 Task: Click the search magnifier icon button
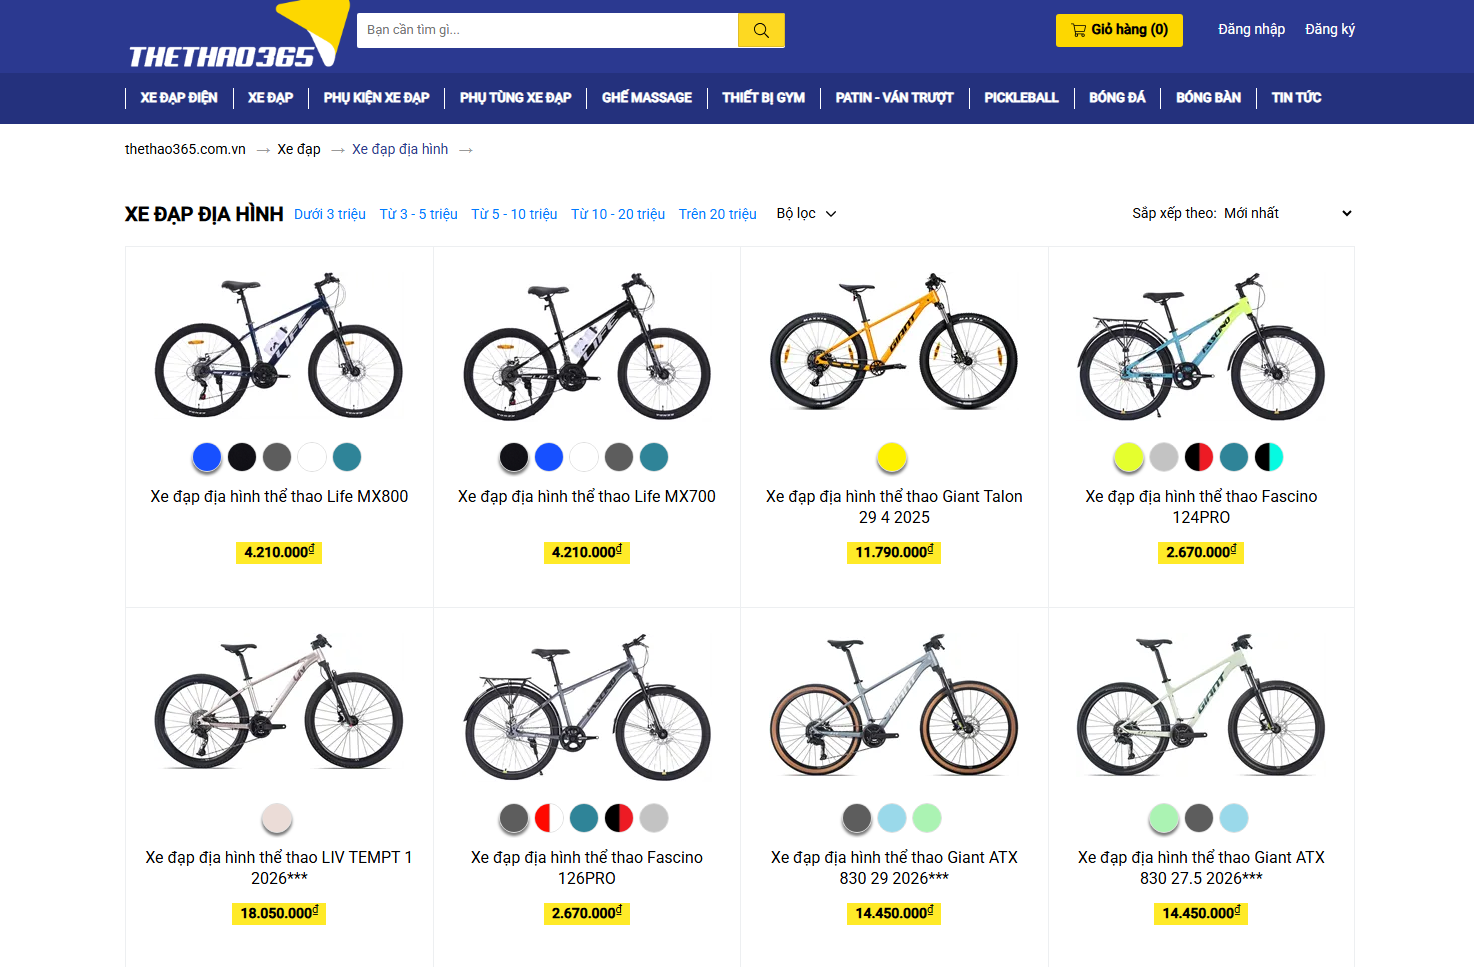click(761, 30)
